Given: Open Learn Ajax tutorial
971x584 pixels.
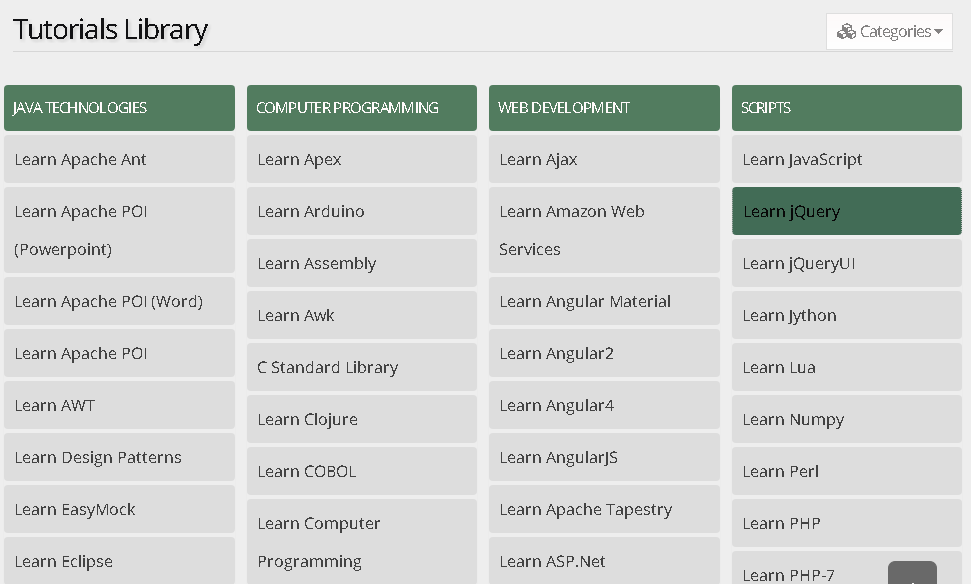Looking at the screenshot, I should coord(604,159).
